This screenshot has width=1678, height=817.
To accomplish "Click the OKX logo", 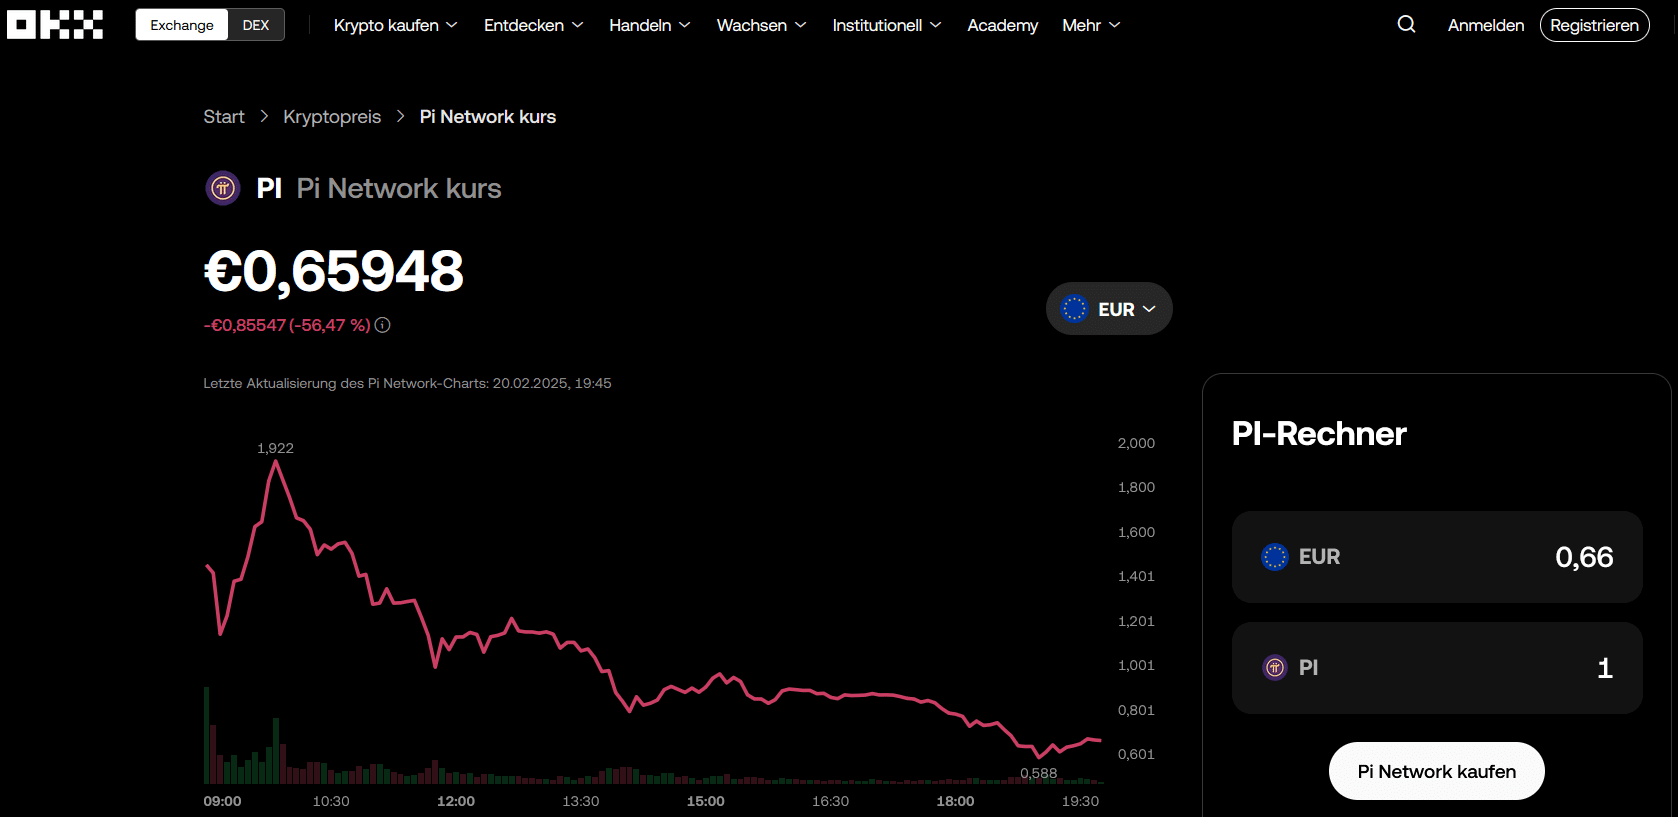I will tap(55, 25).
